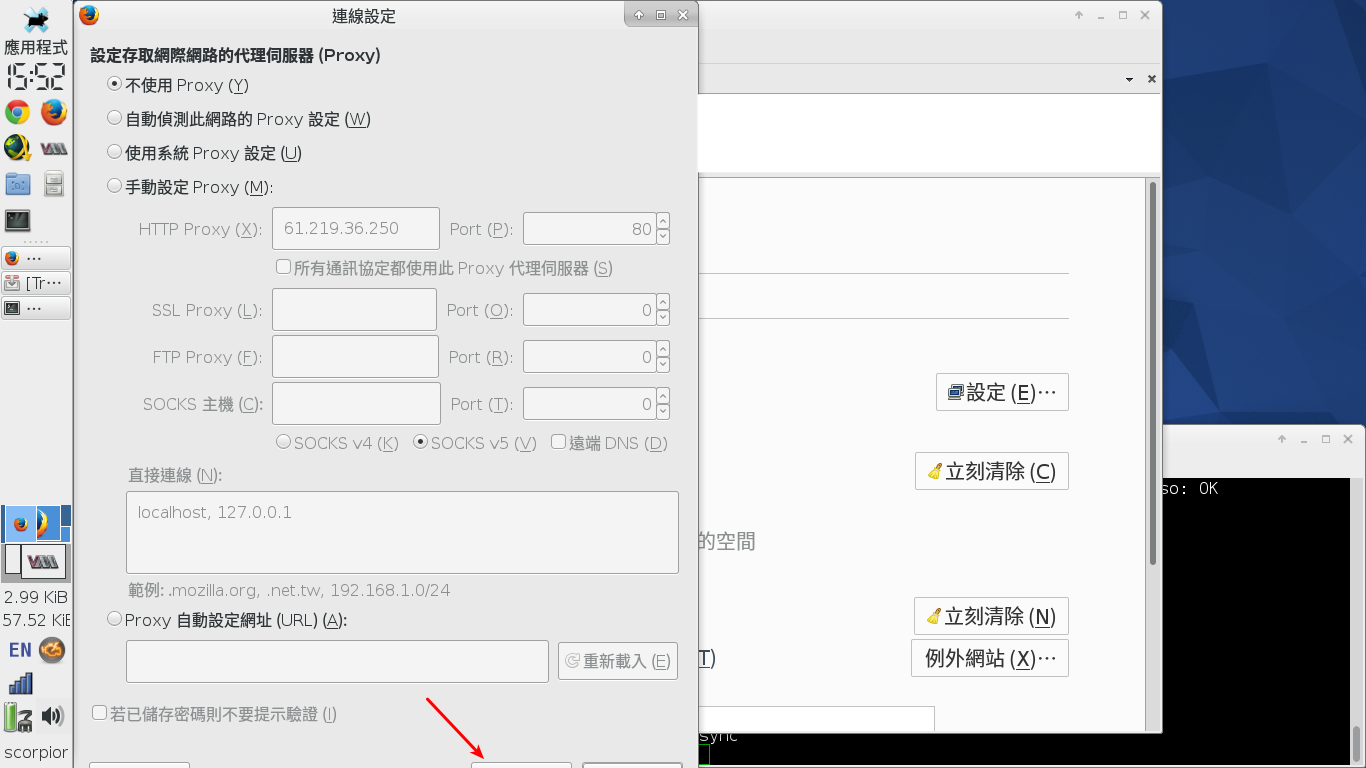Open the 例外網站 (X)… button
Image resolution: width=1366 pixels, height=768 pixels.
(x=990, y=658)
